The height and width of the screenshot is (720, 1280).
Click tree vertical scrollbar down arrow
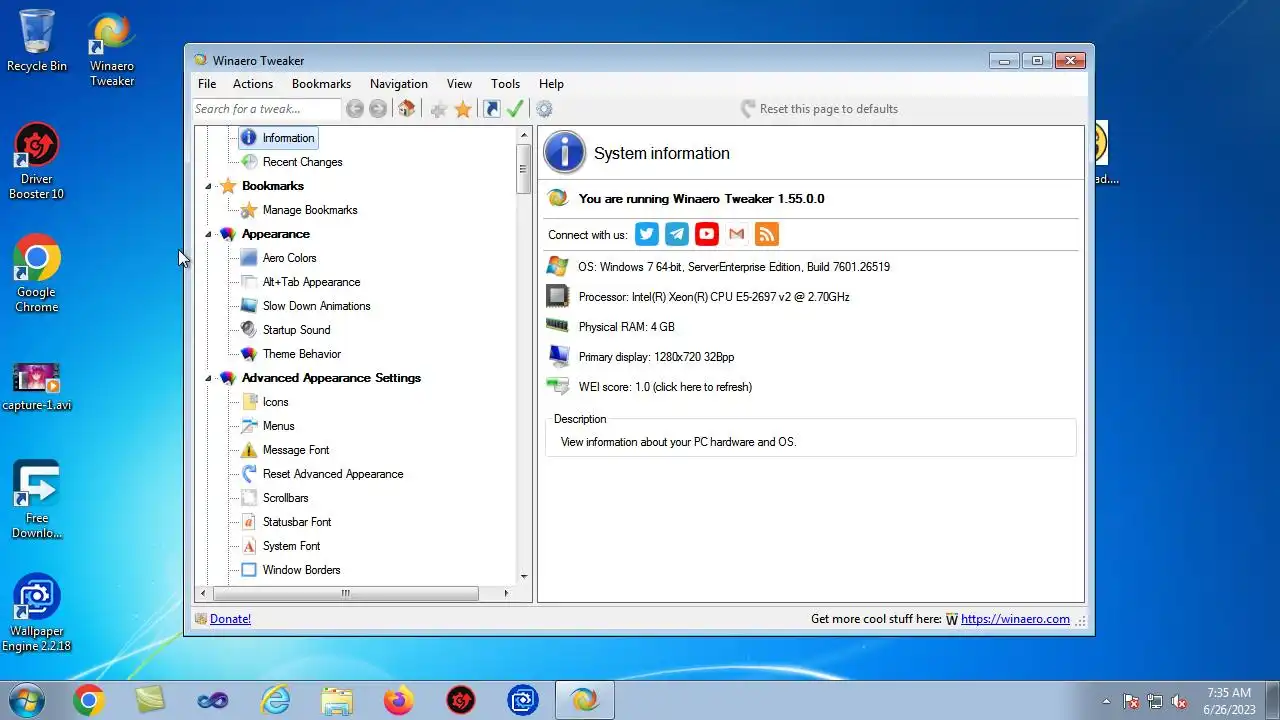click(524, 576)
